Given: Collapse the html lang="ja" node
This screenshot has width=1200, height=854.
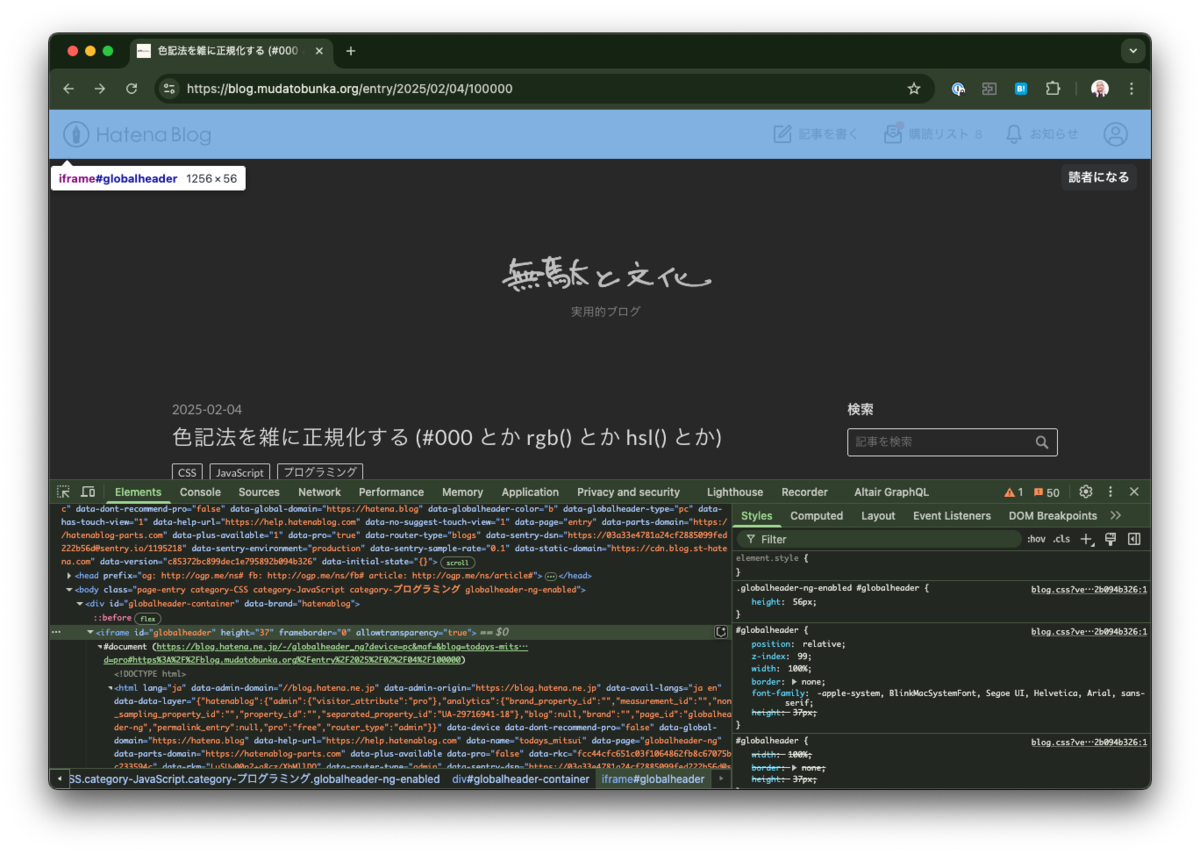Looking at the screenshot, I should [x=111, y=688].
